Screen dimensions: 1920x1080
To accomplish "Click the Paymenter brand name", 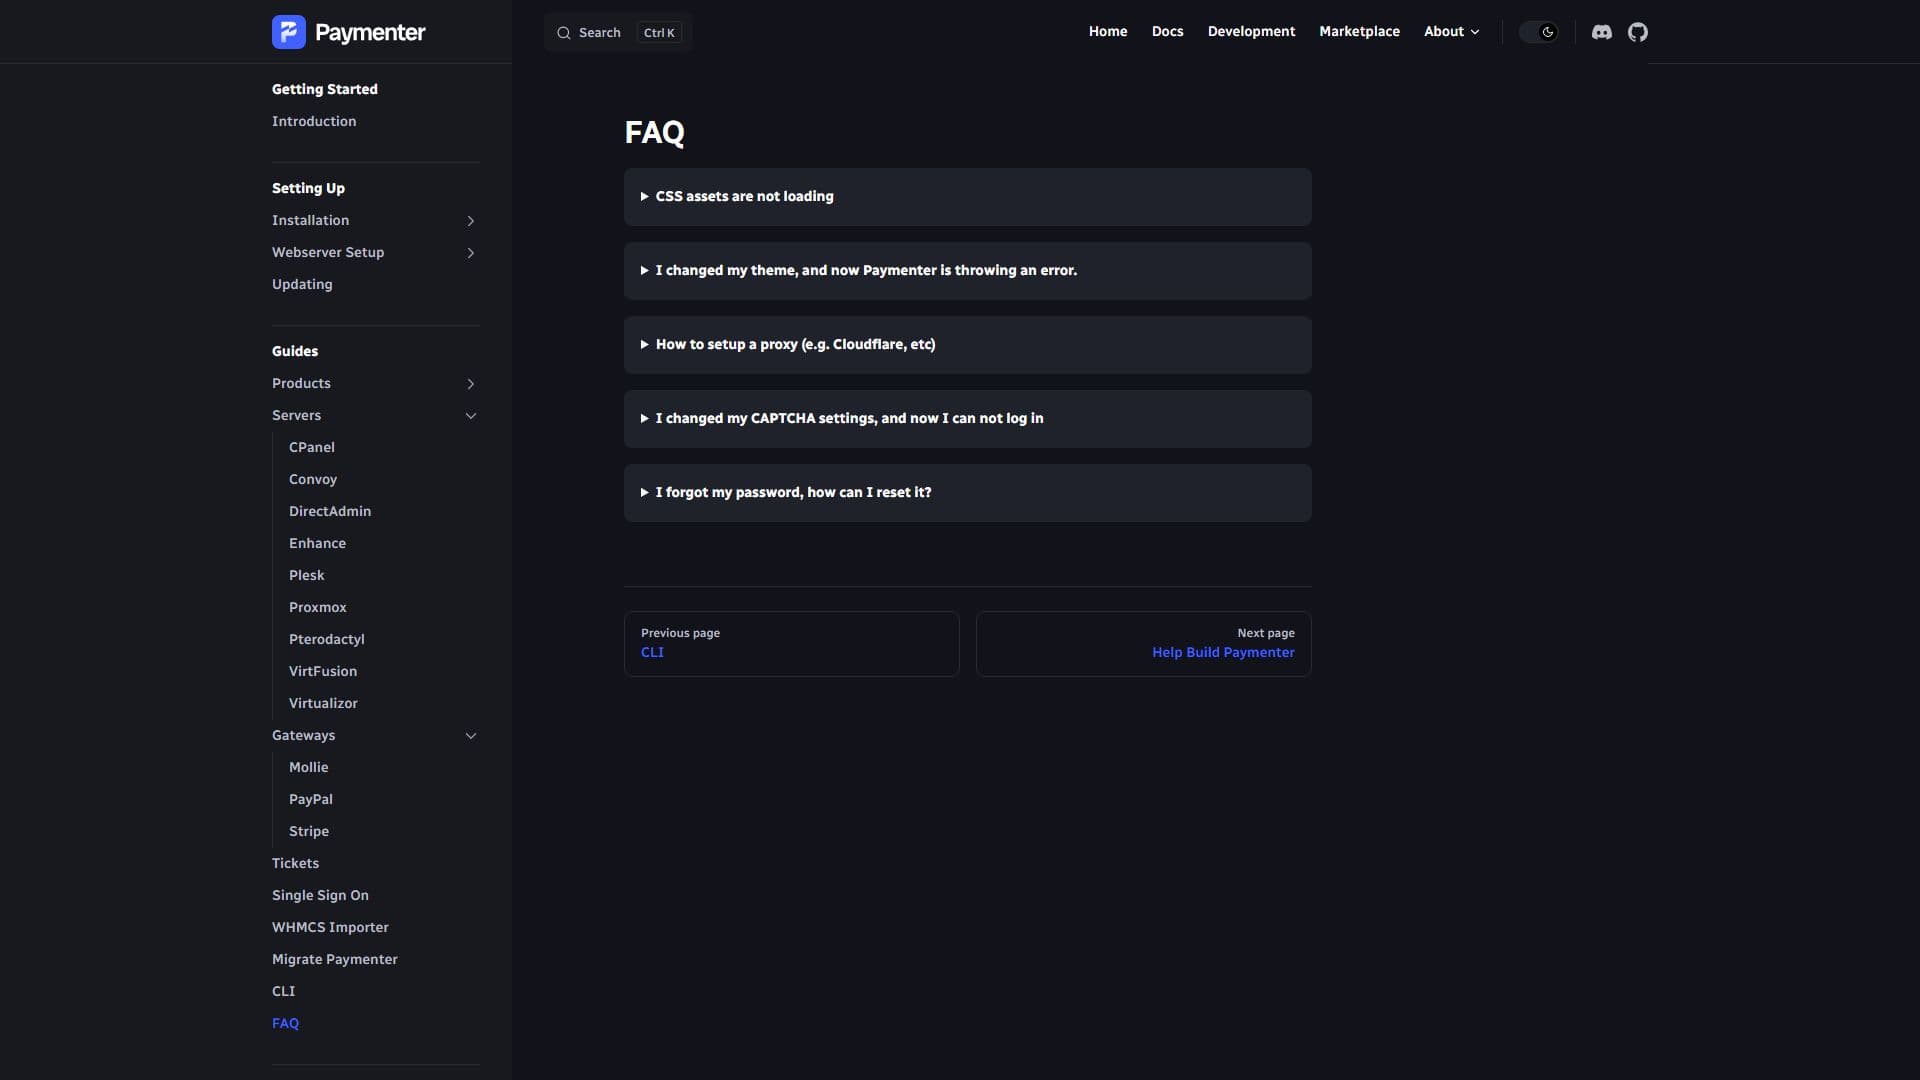I will pyautogui.click(x=370, y=33).
